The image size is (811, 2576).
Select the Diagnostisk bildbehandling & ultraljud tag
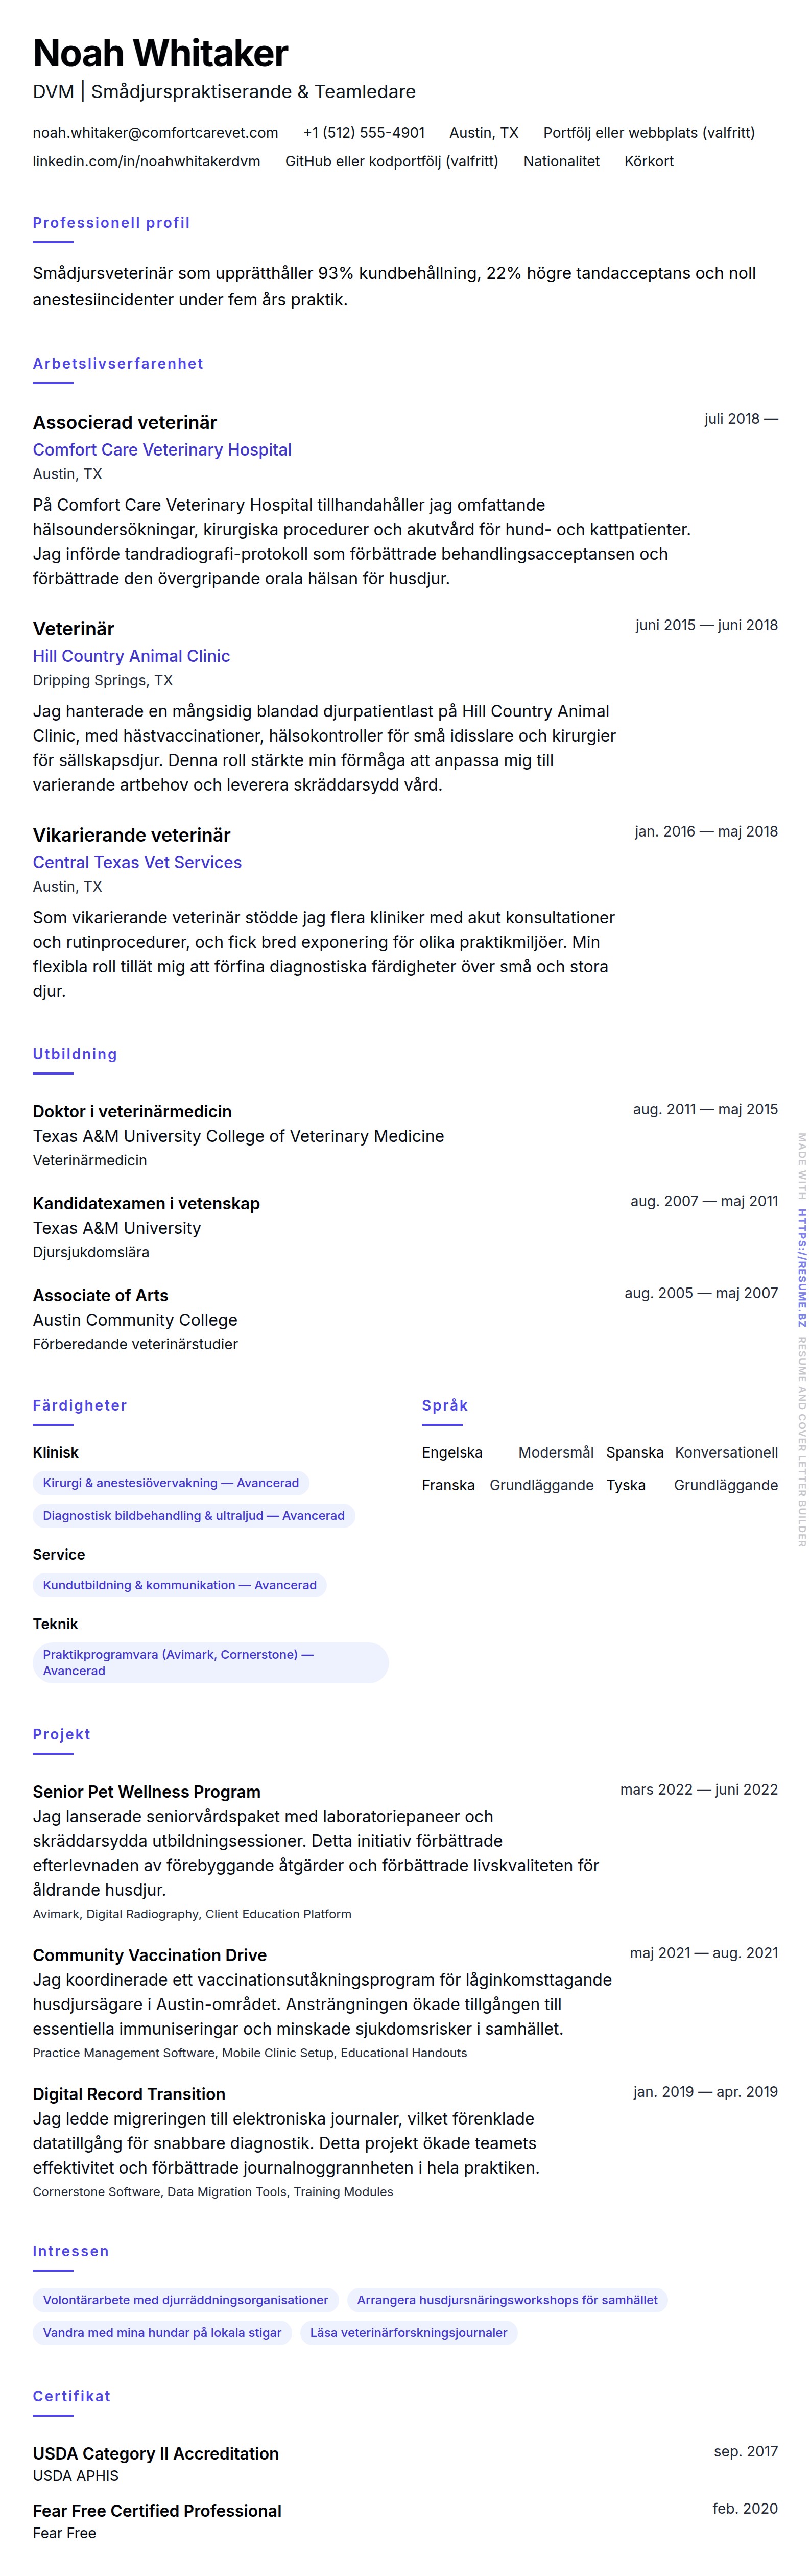193,1516
